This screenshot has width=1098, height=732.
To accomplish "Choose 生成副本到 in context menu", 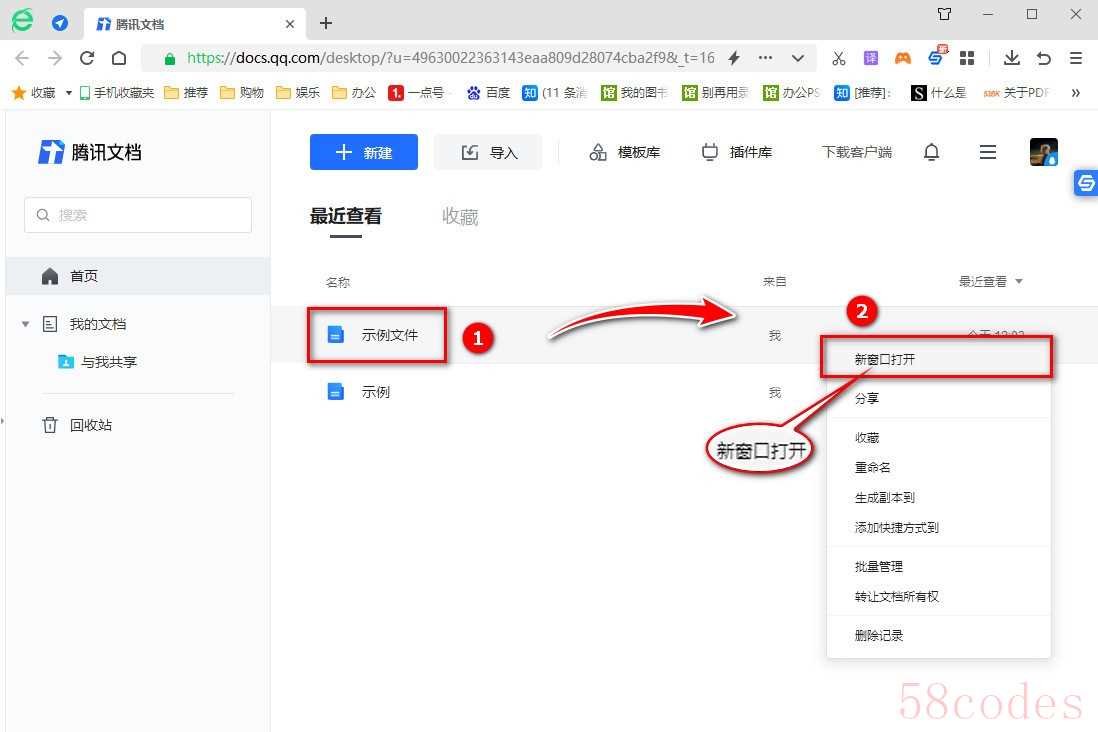I will click(x=938, y=498).
